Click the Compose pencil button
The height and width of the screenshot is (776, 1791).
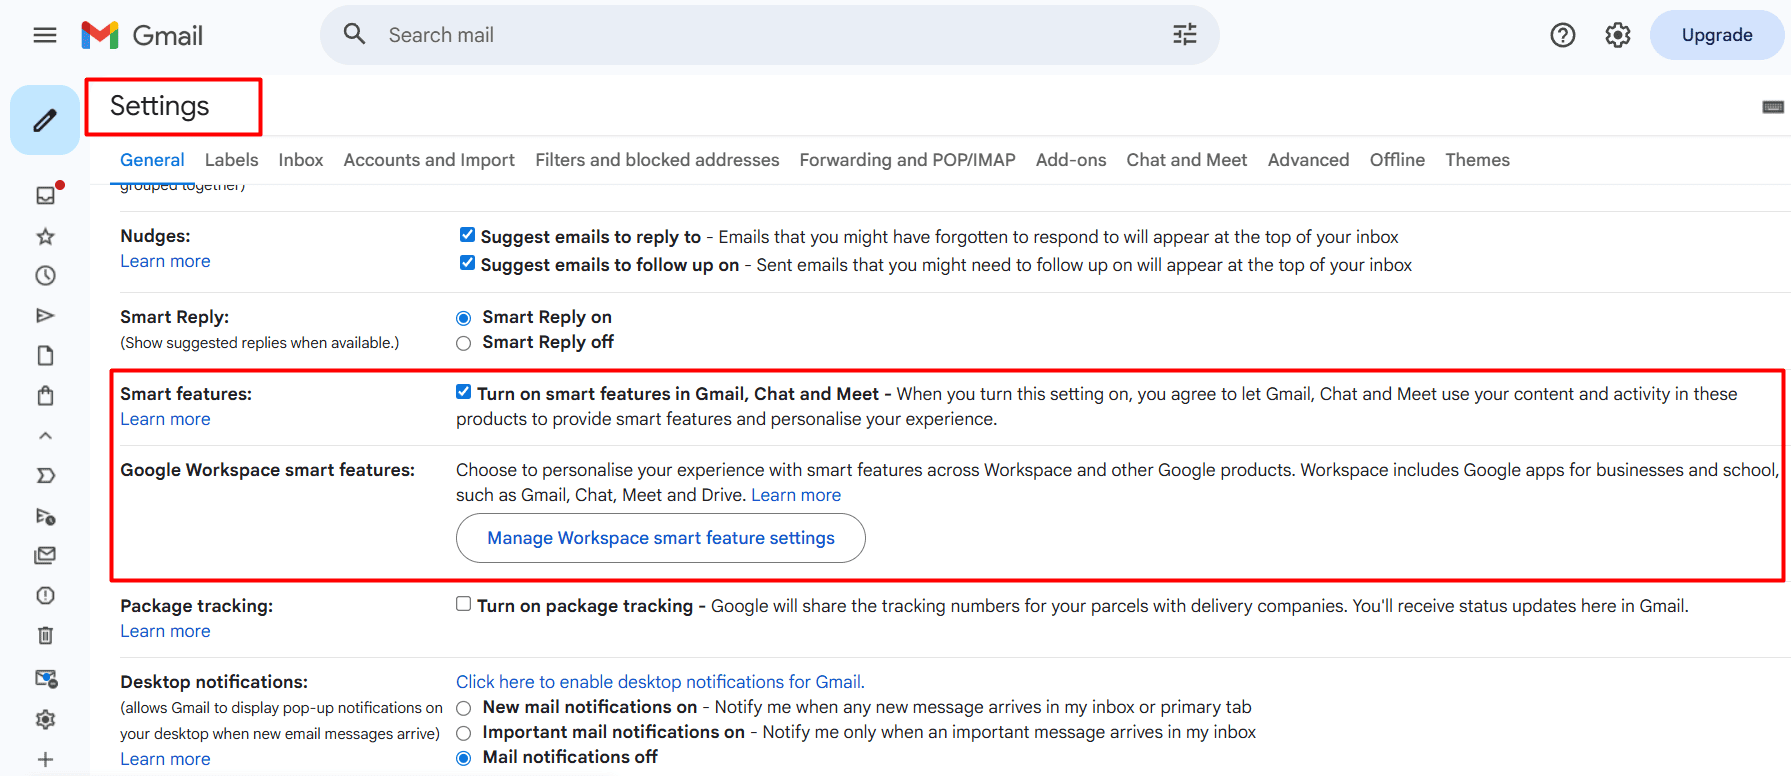click(45, 120)
